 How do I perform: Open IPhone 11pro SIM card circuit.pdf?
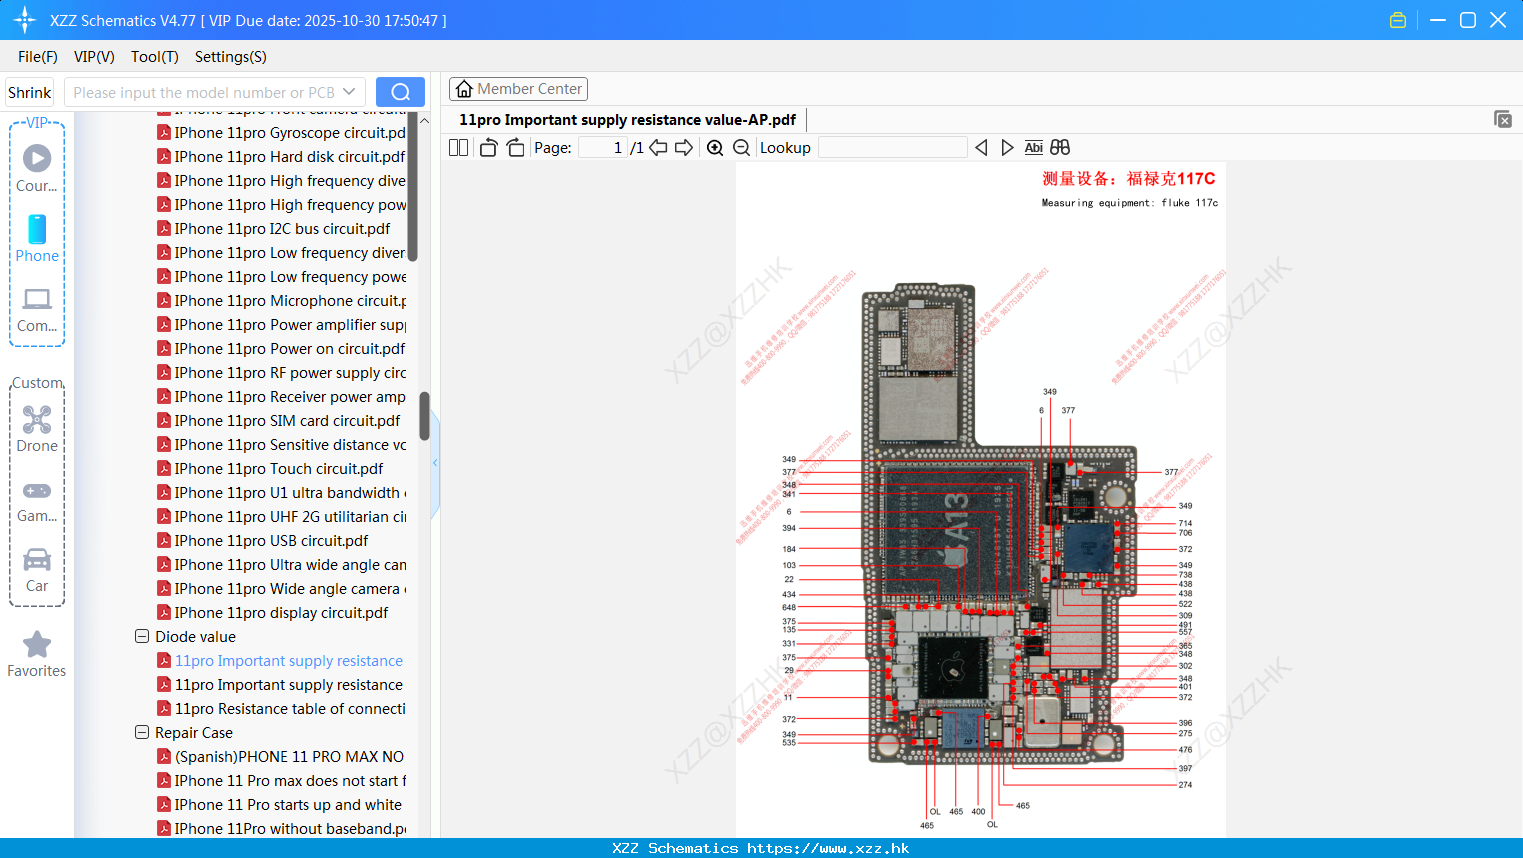(x=278, y=420)
